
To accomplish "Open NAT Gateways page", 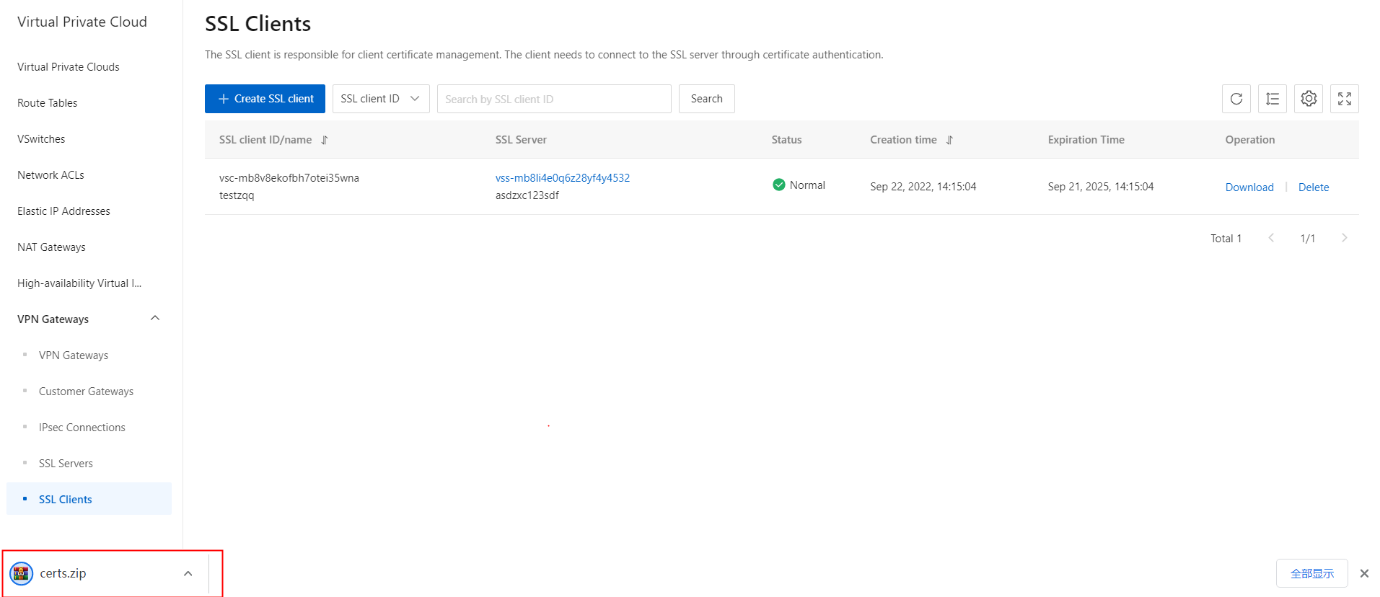I will (51, 247).
